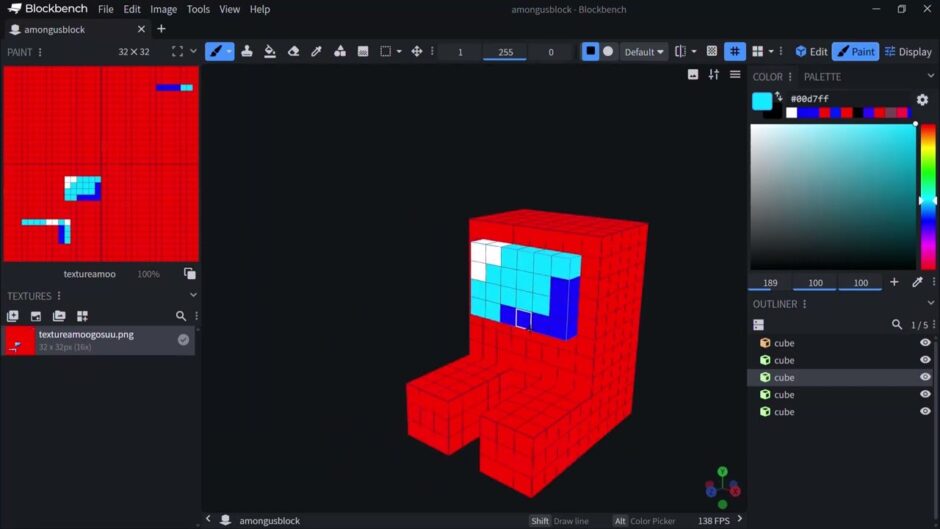Pick the Color Picker eyedropper tool
Viewport: 940px width, 529px height.
pos(316,51)
